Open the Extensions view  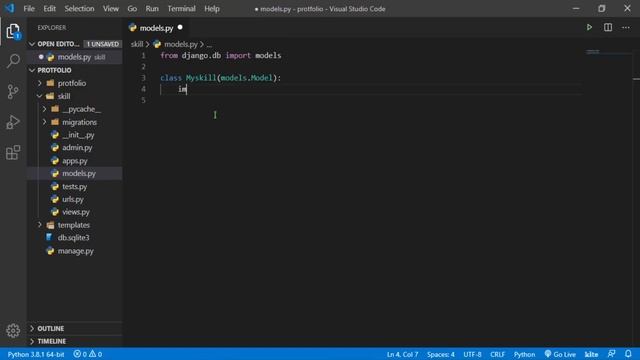pos(13,152)
